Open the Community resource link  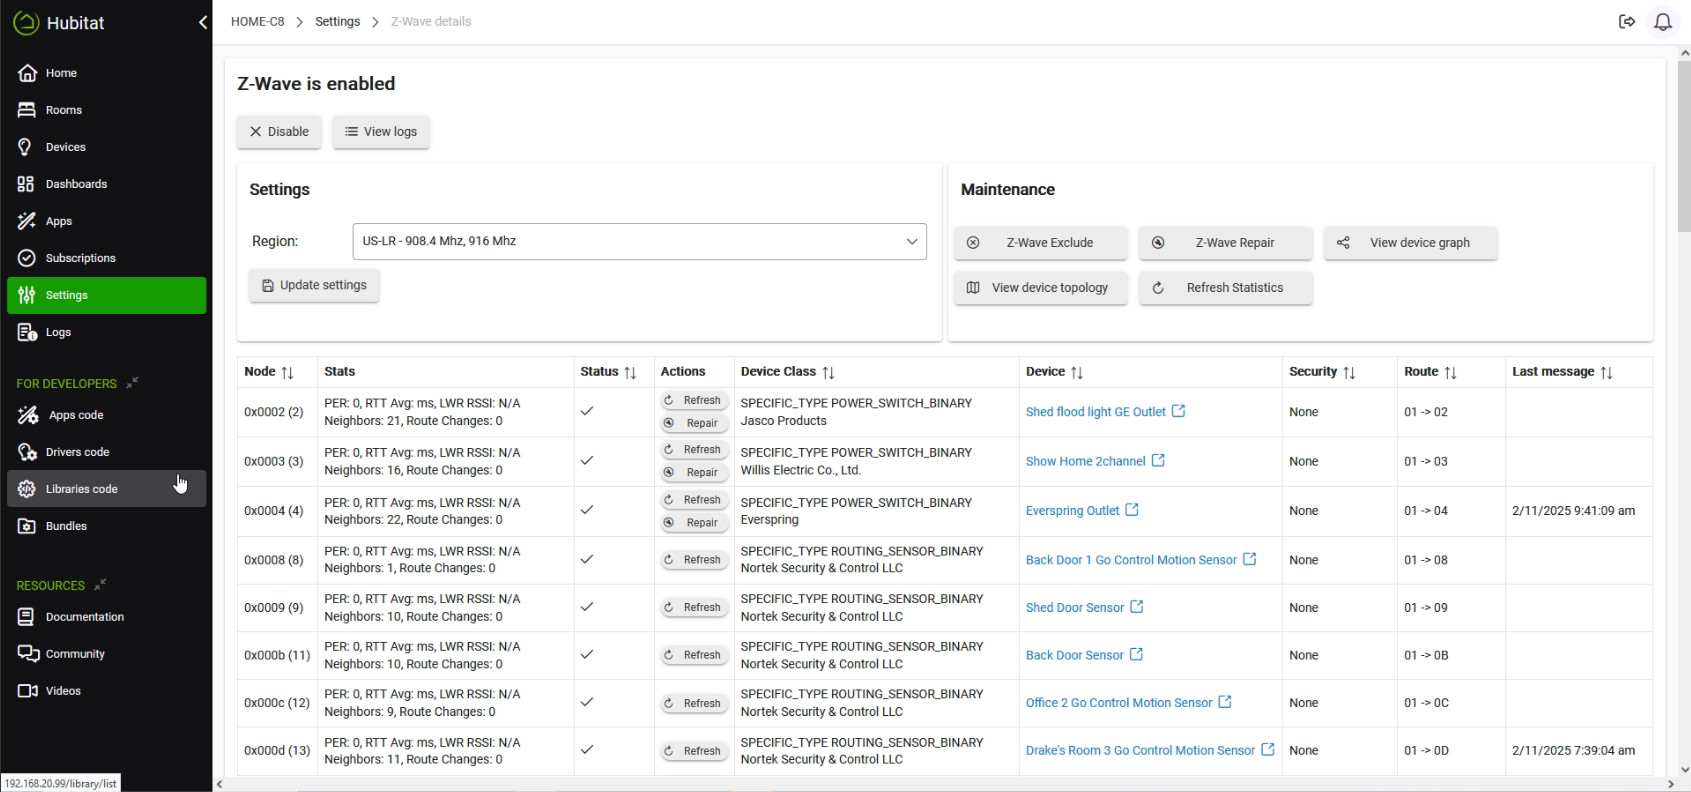pos(106,654)
